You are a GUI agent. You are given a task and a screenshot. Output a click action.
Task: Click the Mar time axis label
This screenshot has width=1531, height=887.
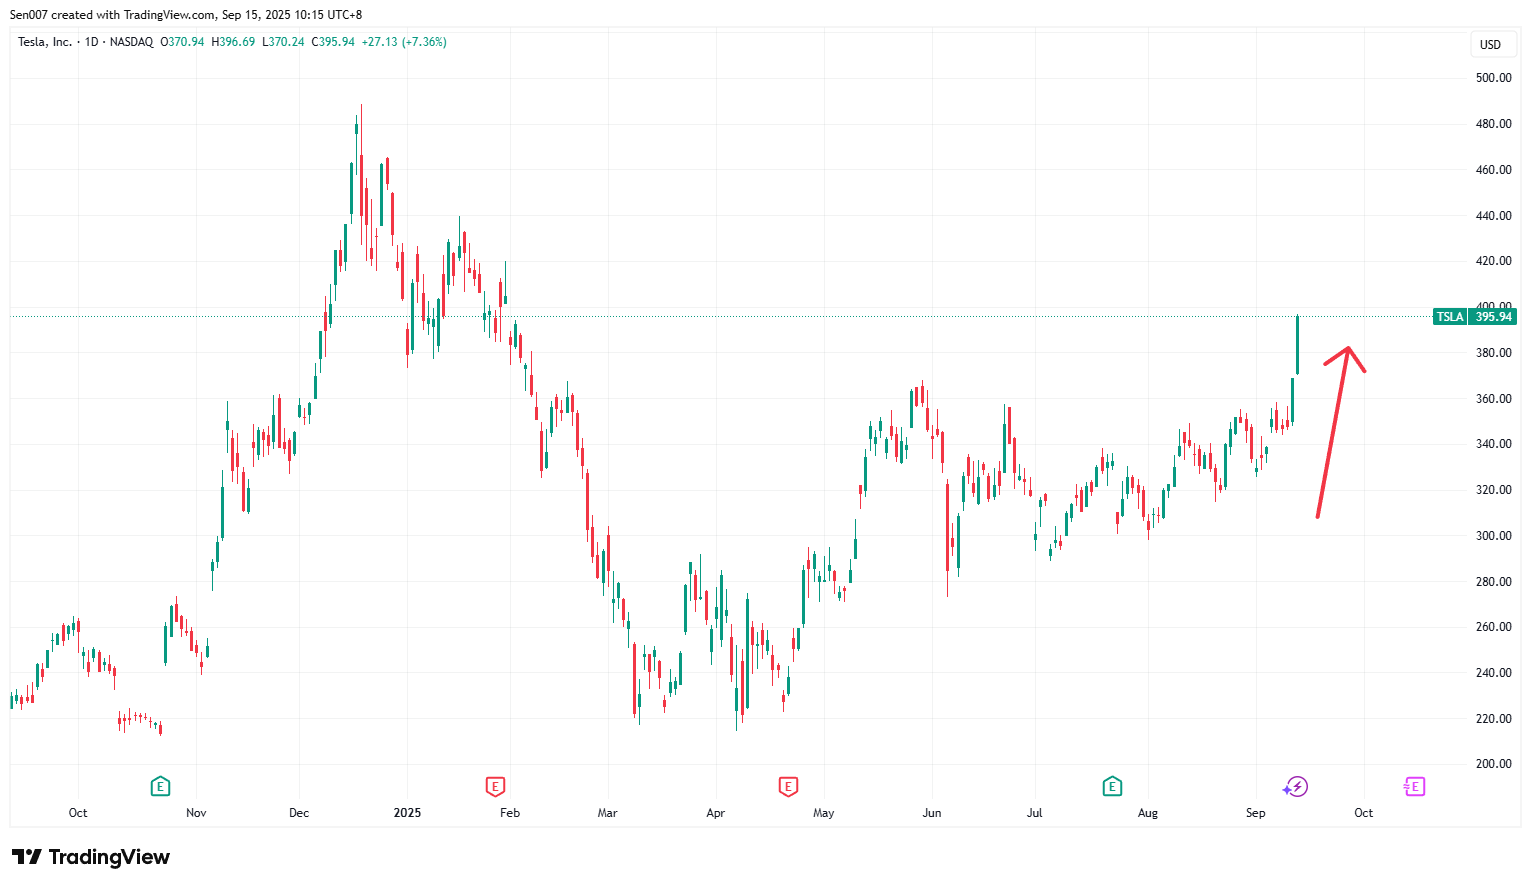click(607, 813)
